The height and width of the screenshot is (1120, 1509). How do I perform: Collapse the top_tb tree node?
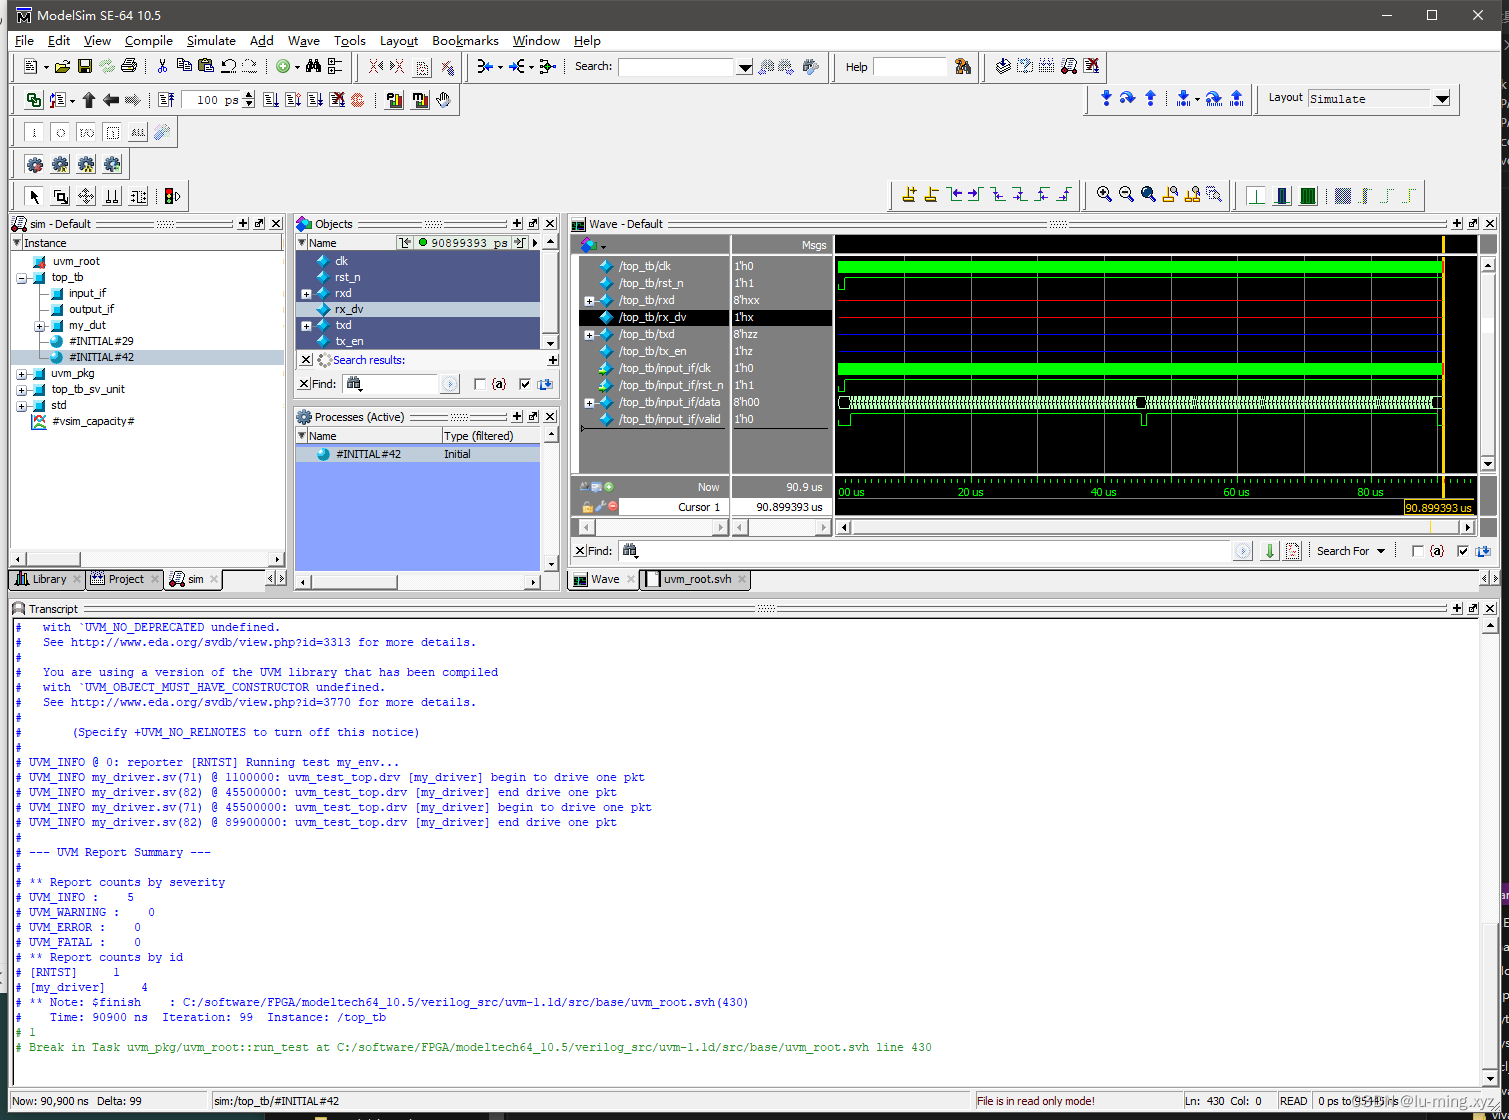pyautogui.click(x=21, y=278)
